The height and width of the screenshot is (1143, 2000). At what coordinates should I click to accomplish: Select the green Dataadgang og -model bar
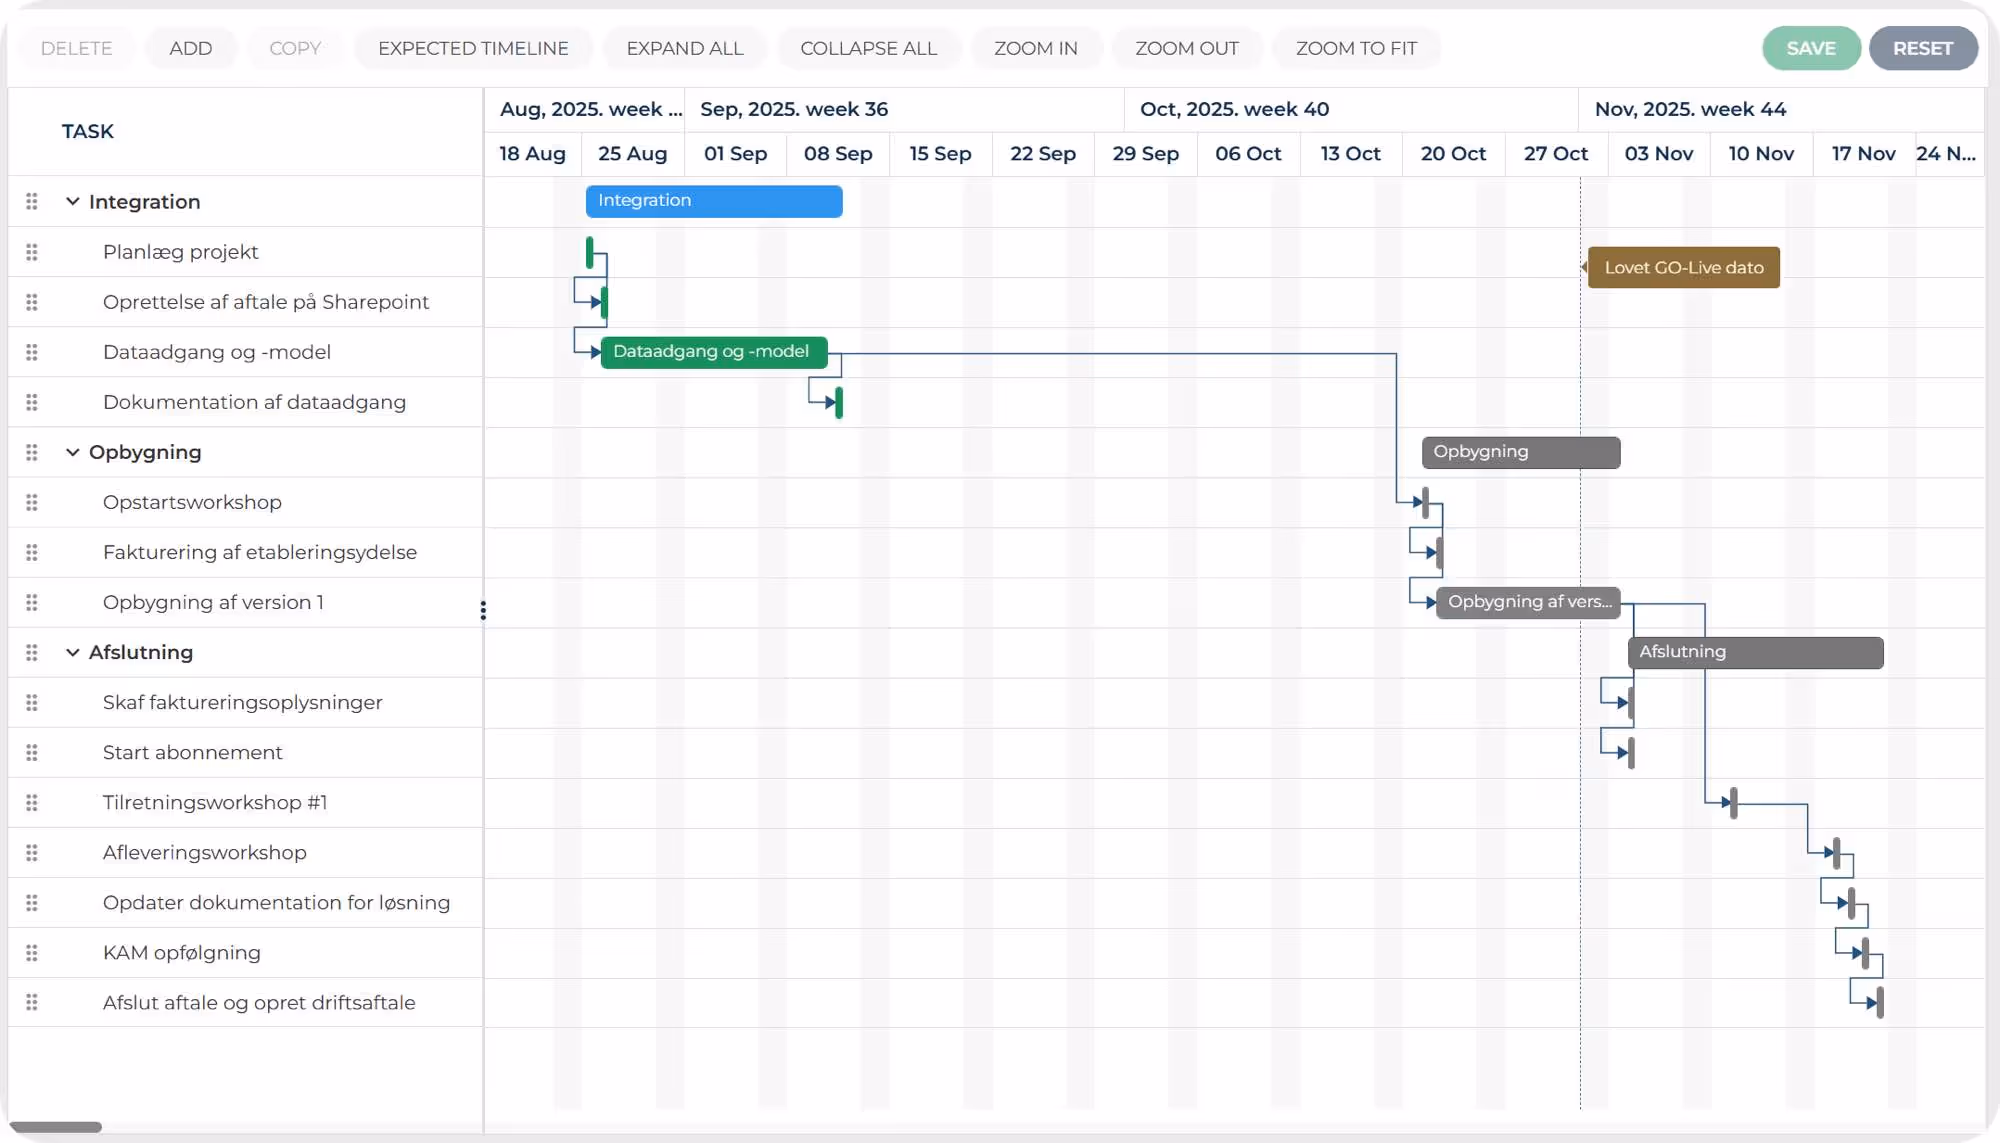tap(713, 352)
